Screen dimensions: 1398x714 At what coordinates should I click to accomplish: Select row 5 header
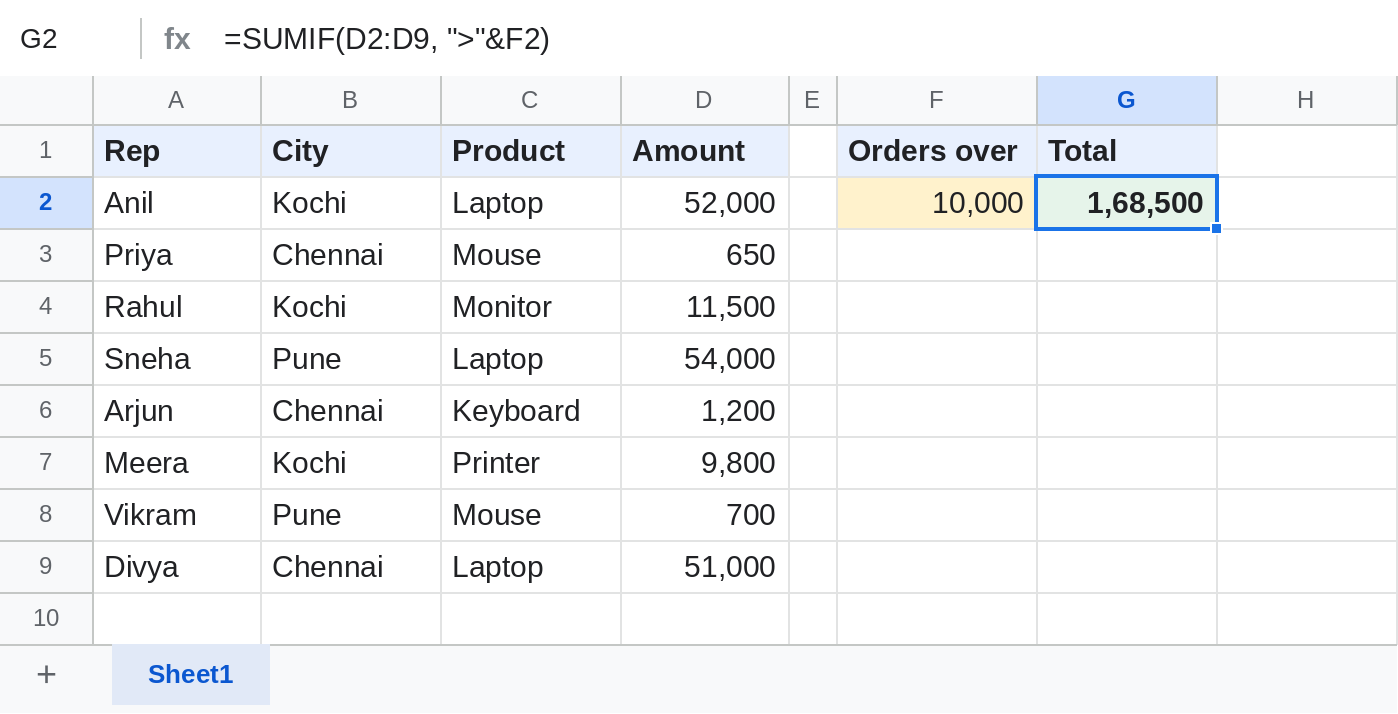pos(46,359)
